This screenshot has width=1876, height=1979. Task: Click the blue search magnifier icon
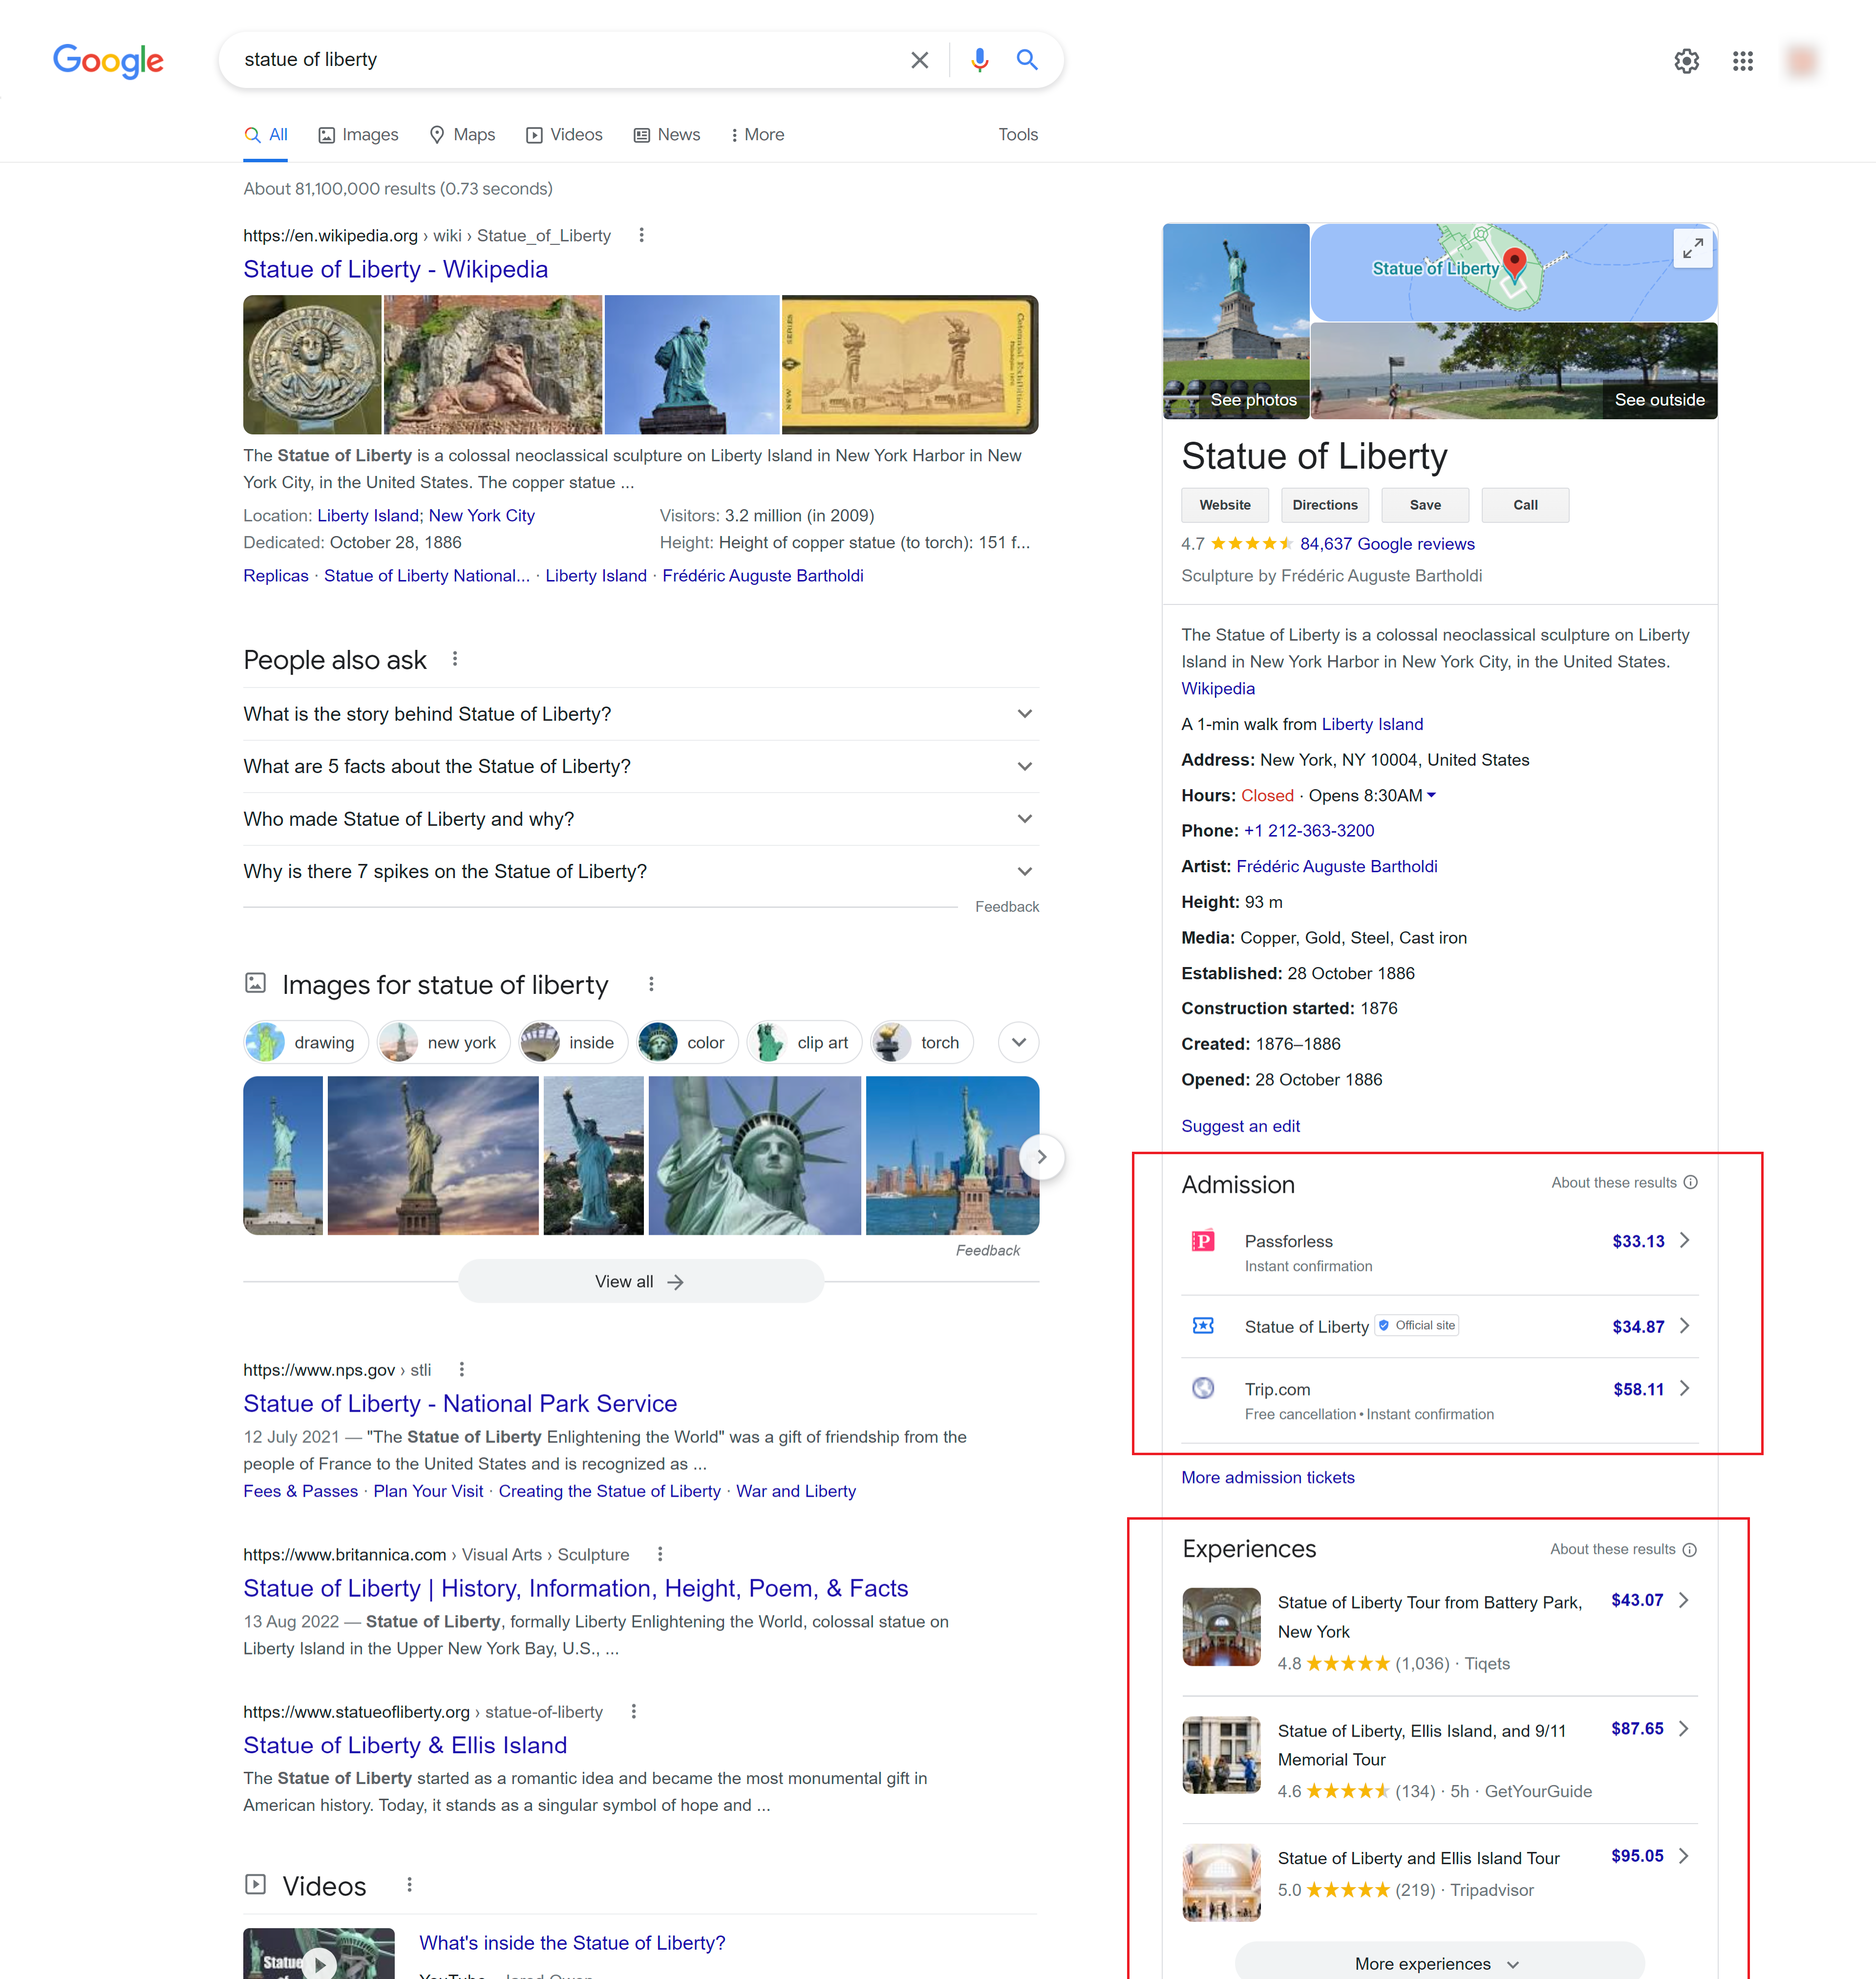click(1027, 60)
